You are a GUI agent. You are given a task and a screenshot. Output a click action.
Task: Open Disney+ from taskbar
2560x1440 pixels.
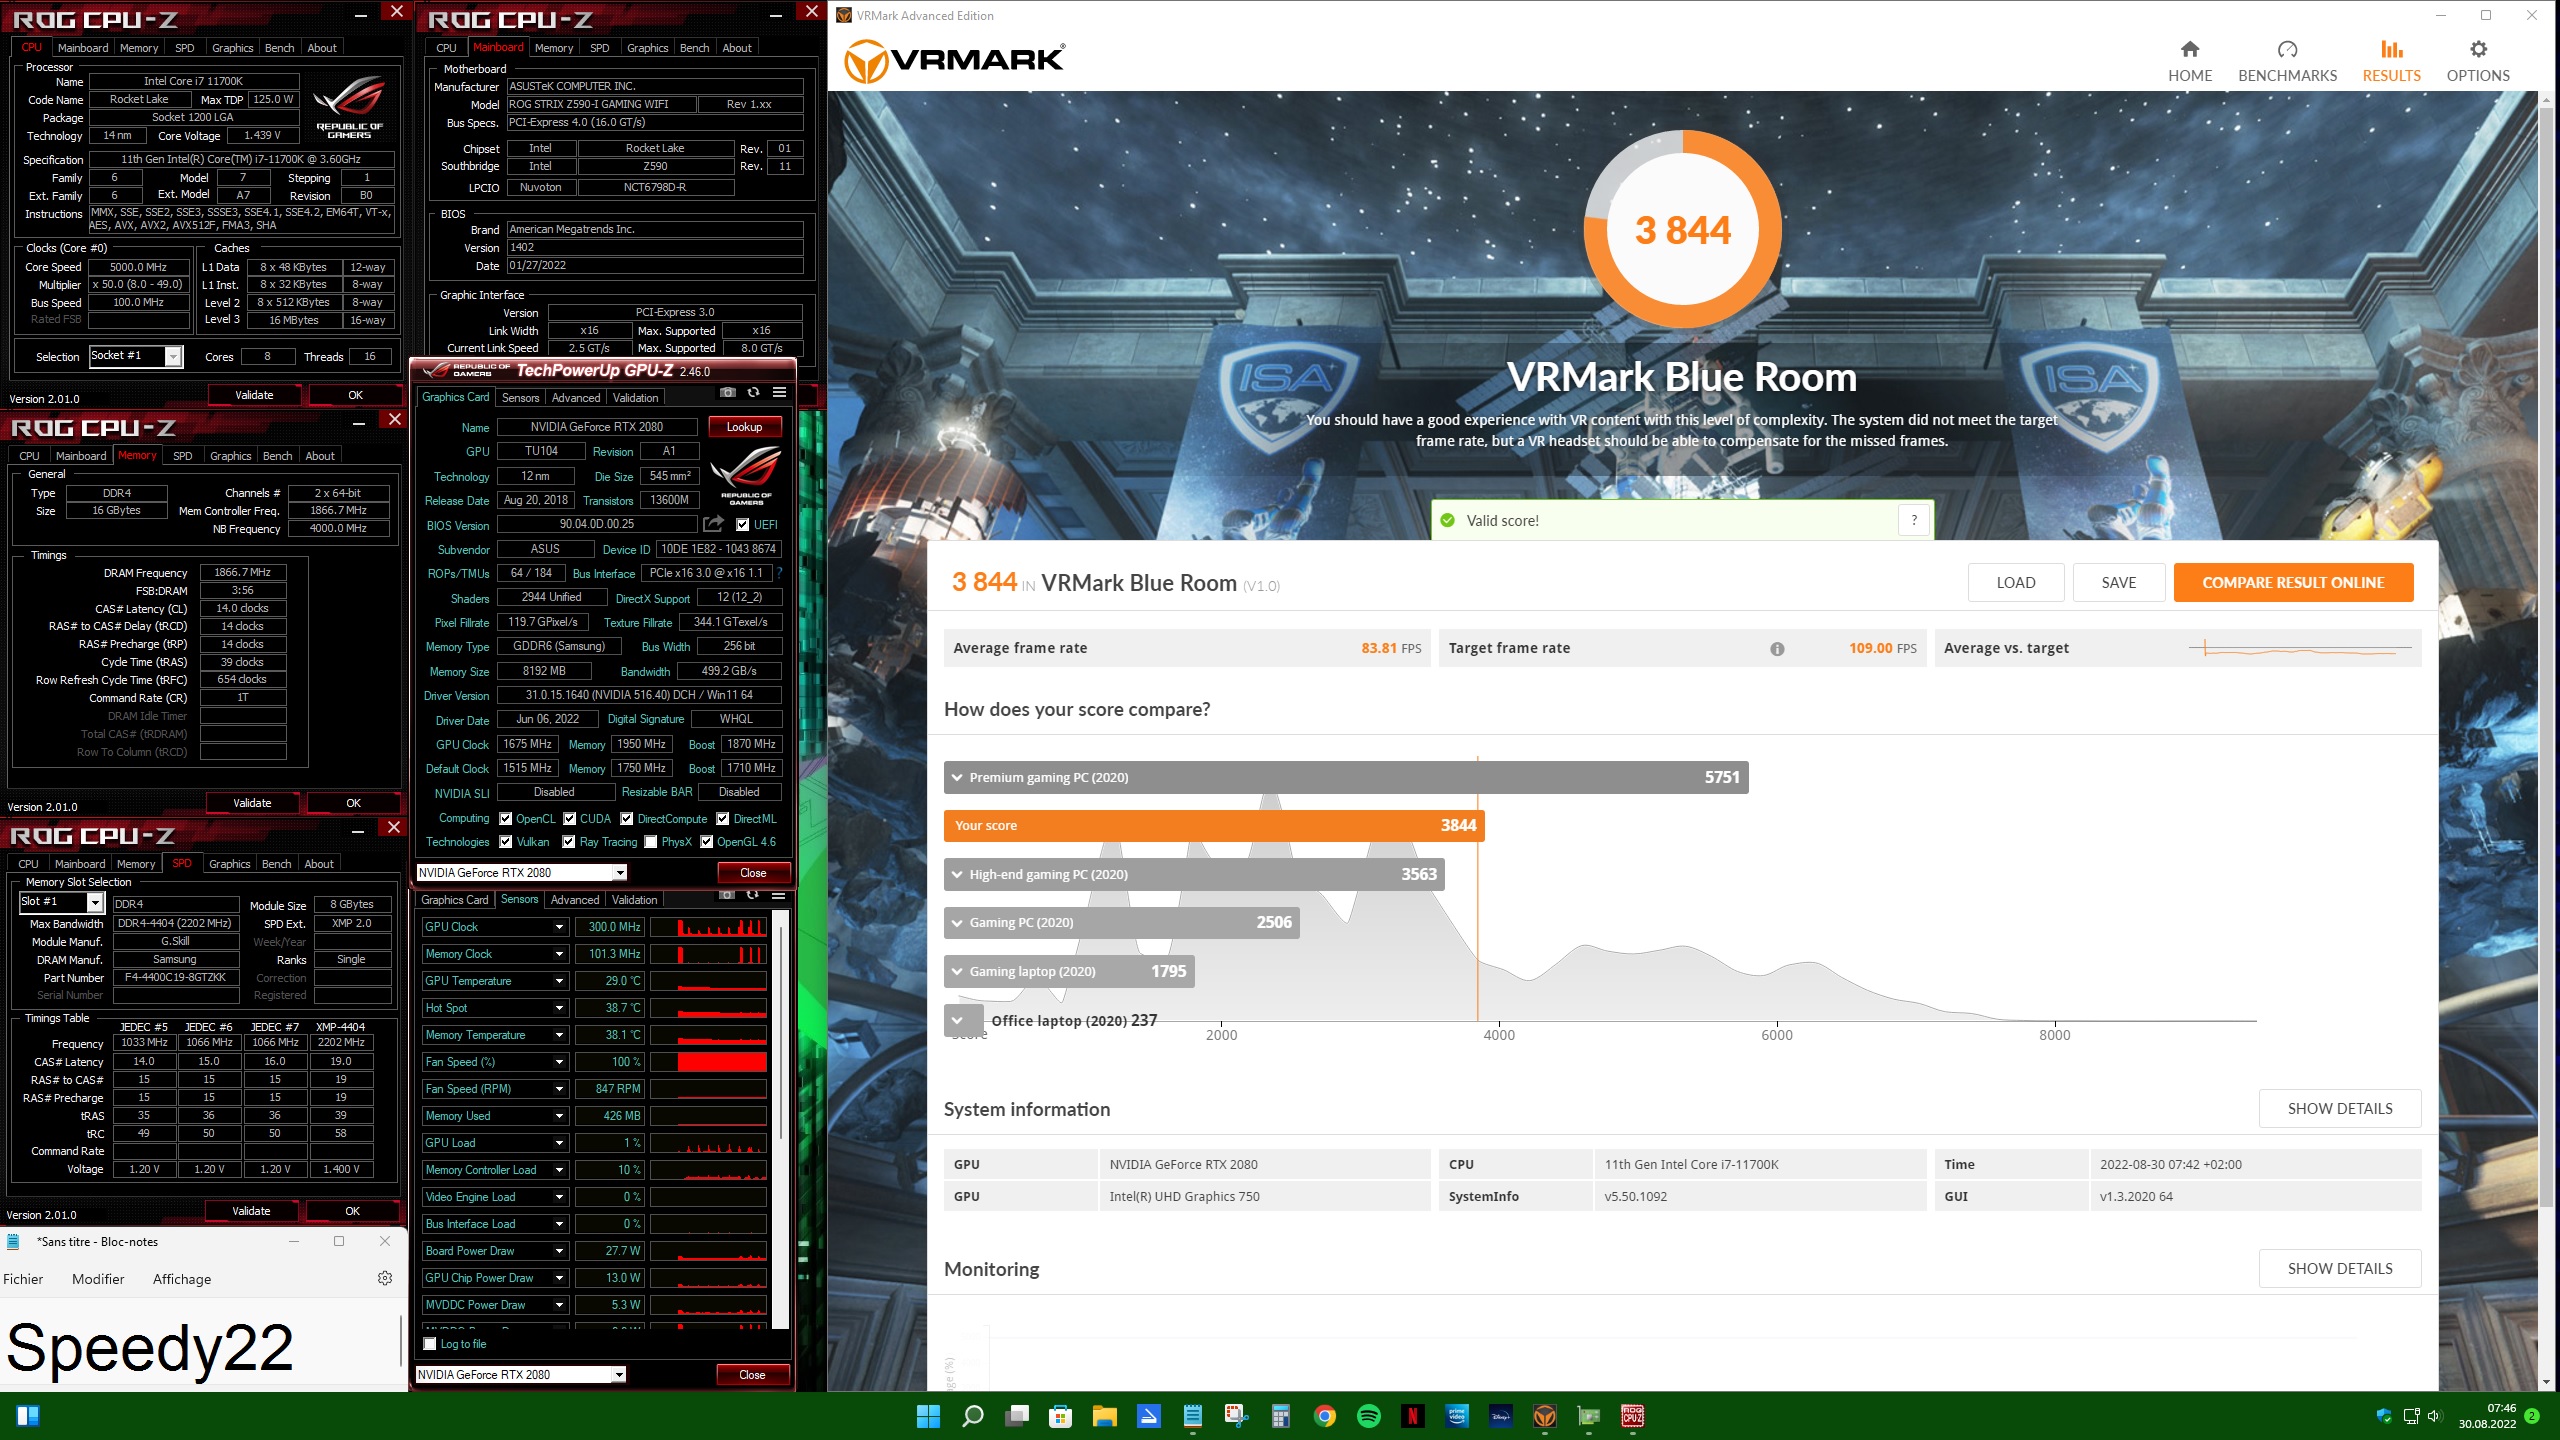click(1501, 1416)
